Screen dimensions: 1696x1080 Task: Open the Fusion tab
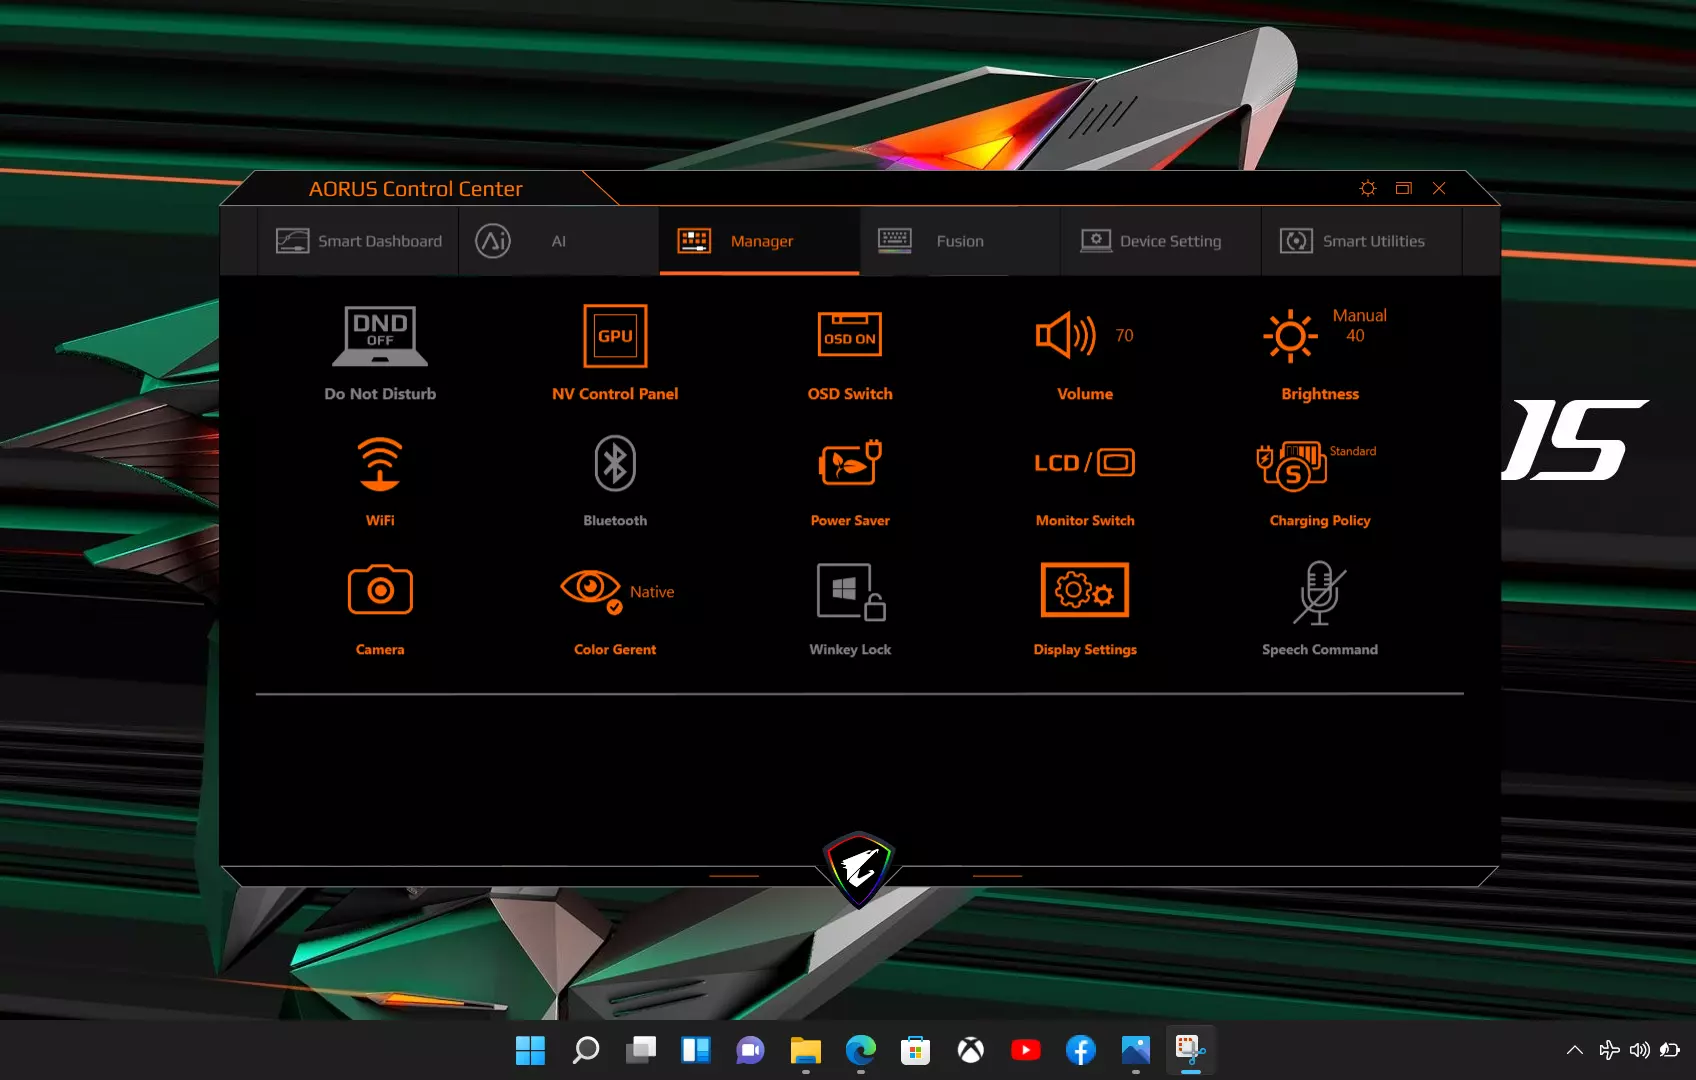pyautogui.click(x=931, y=241)
